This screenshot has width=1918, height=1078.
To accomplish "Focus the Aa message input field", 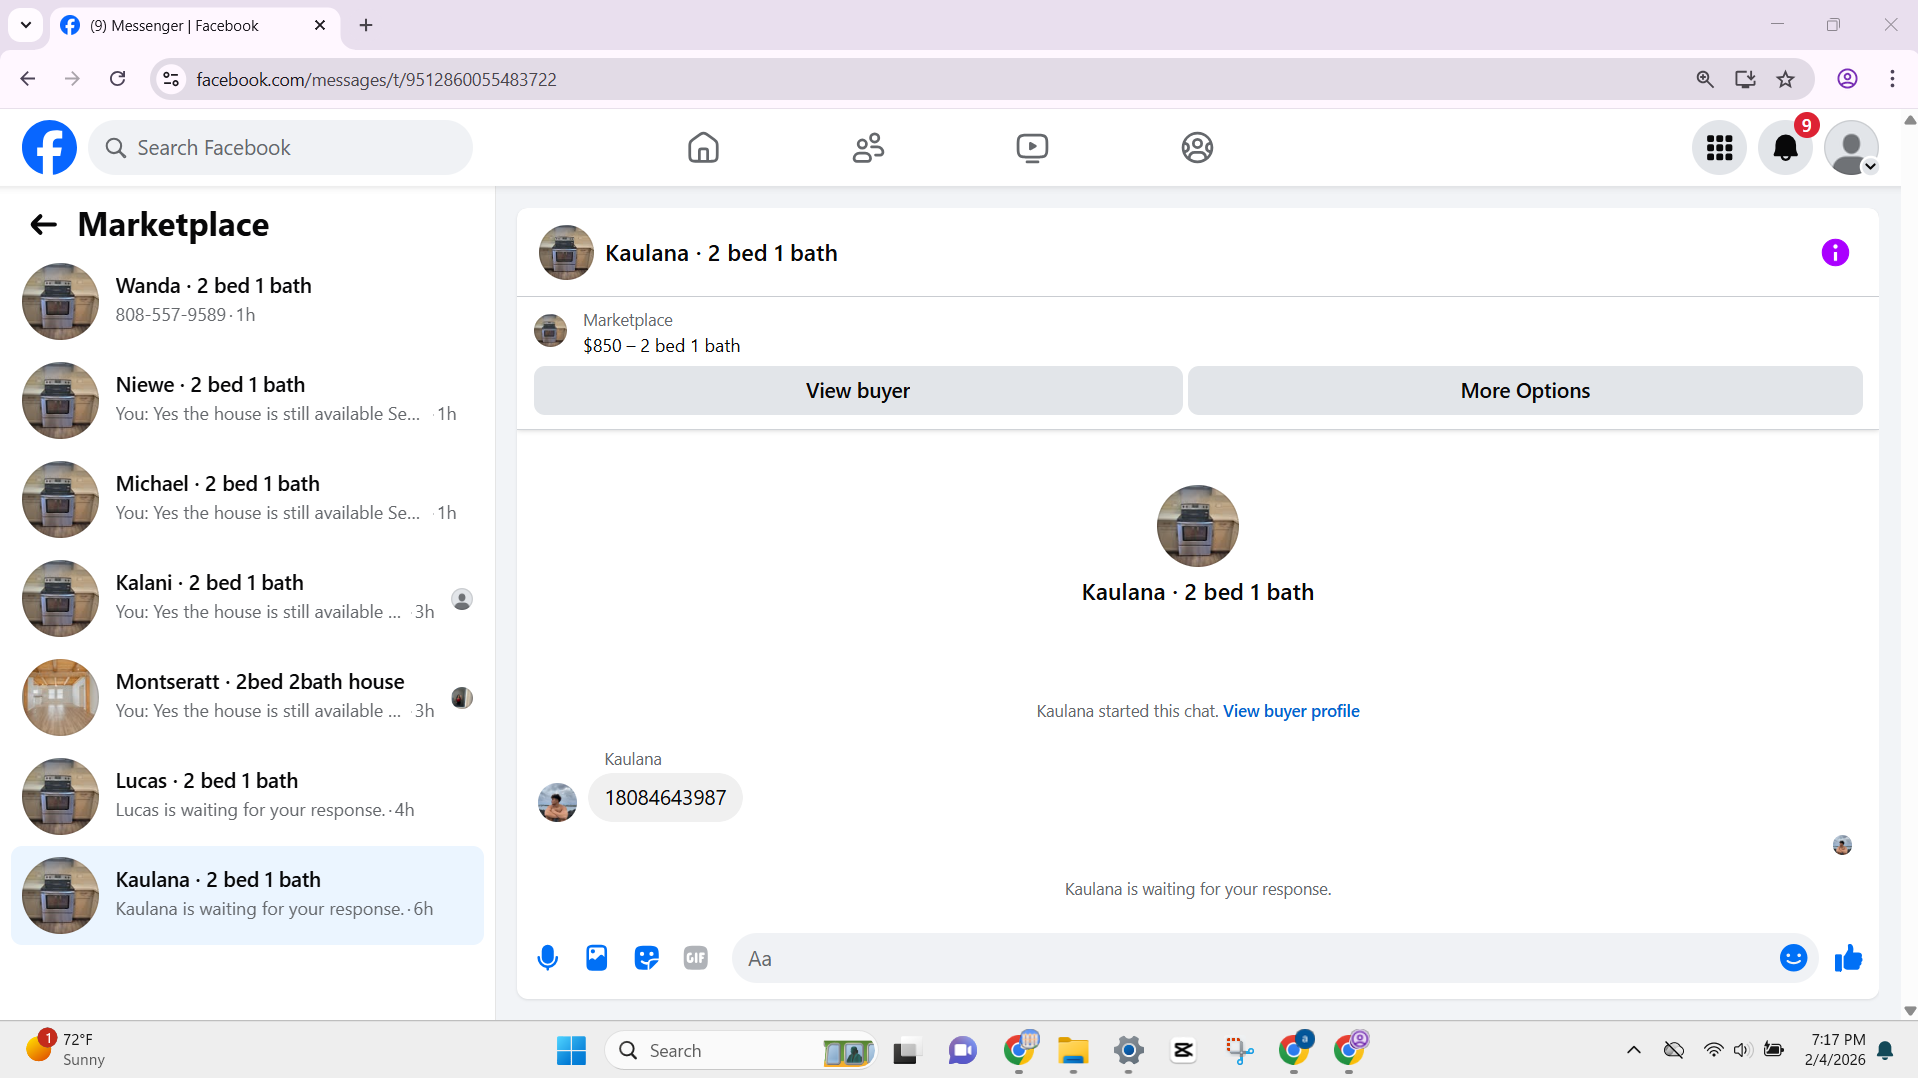I will (x=1255, y=958).
